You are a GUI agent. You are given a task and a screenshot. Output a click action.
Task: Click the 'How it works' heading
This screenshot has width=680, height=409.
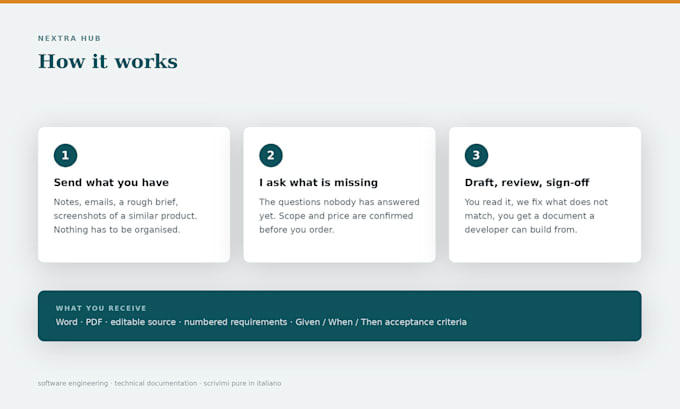tap(108, 61)
